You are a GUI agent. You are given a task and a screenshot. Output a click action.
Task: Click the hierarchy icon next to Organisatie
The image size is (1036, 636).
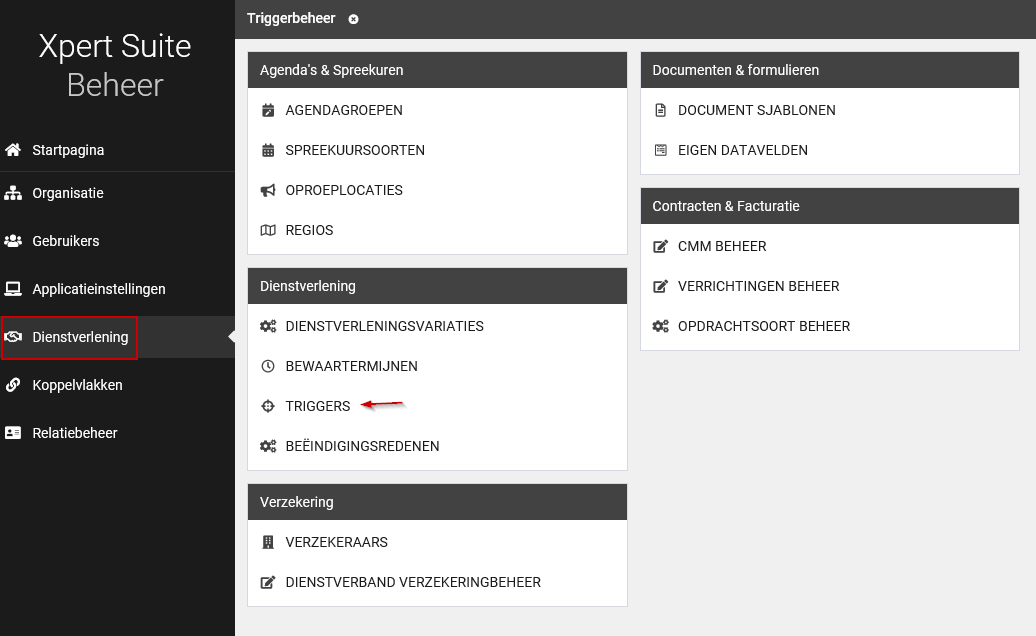click(x=13, y=193)
